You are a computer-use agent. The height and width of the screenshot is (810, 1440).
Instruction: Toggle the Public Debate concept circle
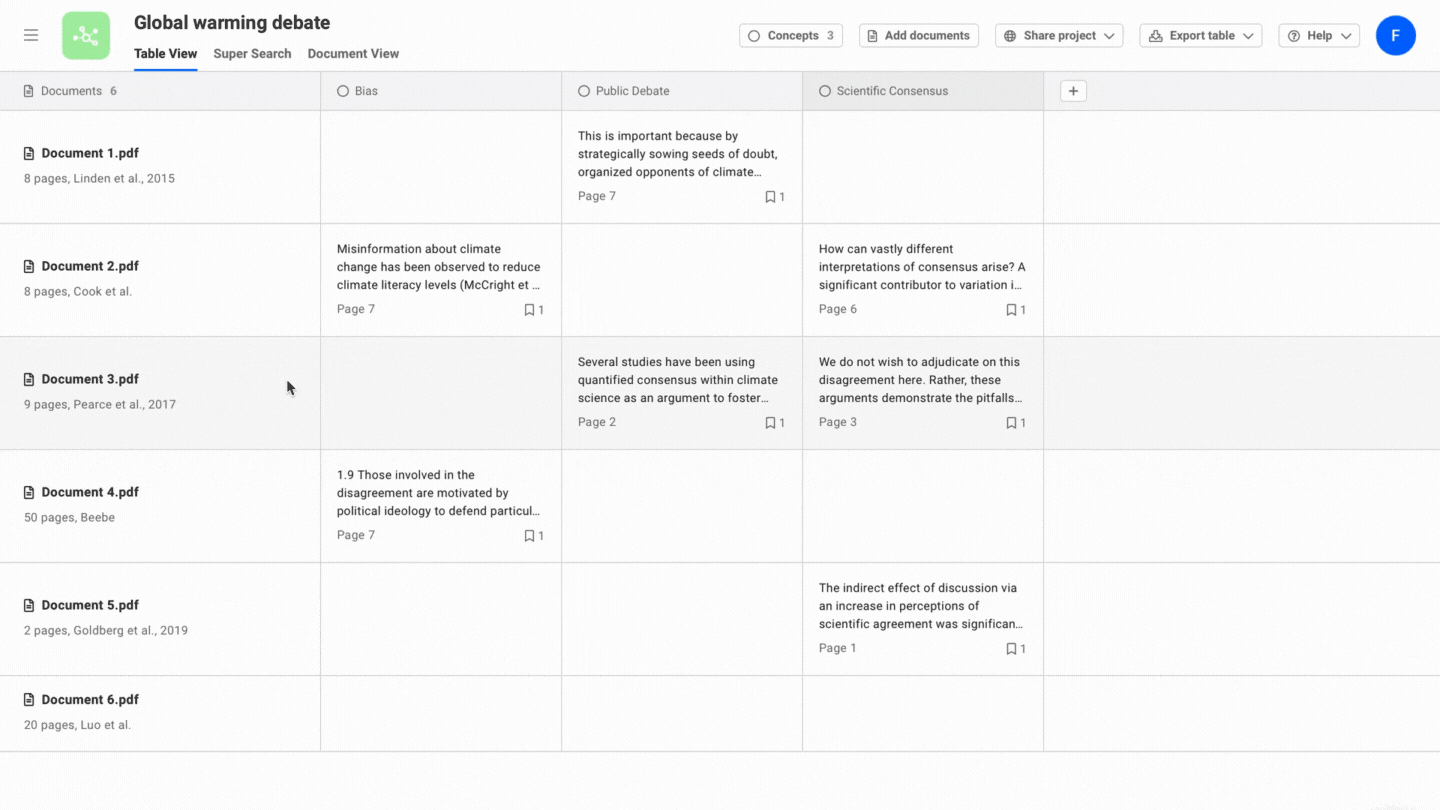tap(584, 91)
